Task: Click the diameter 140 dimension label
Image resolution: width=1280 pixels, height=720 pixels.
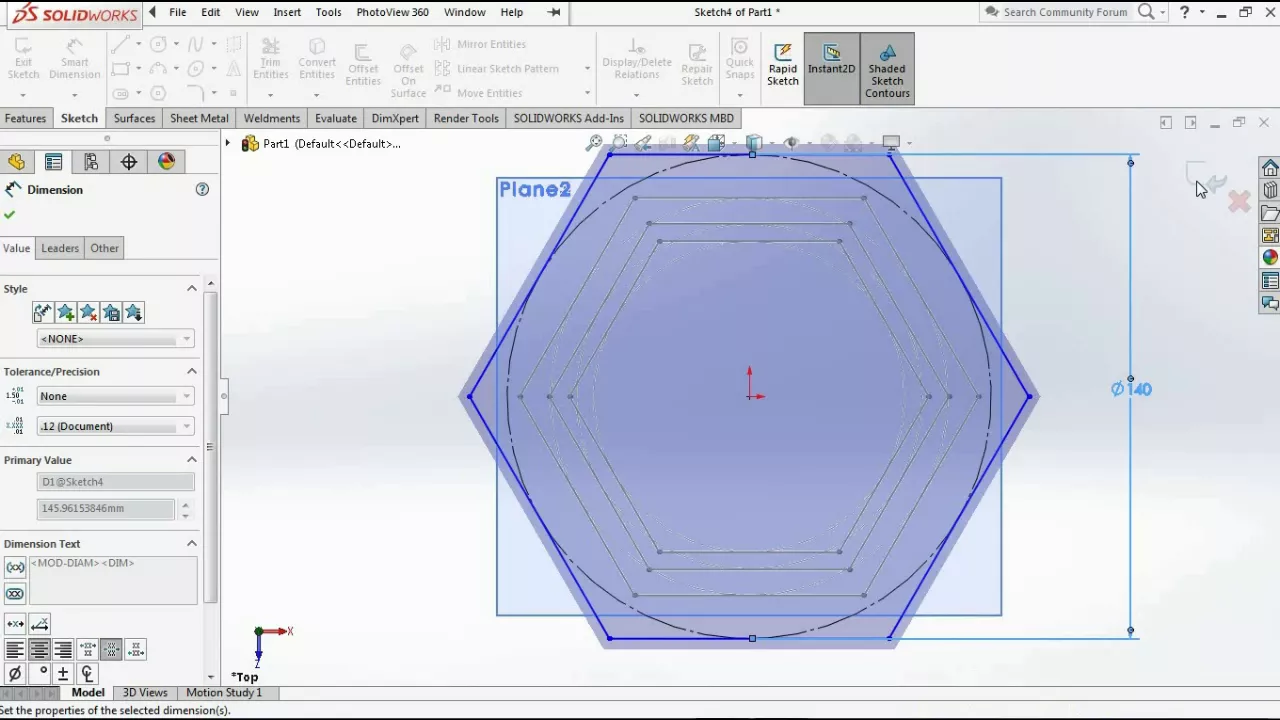Action: pyautogui.click(x=1132, y=389)
